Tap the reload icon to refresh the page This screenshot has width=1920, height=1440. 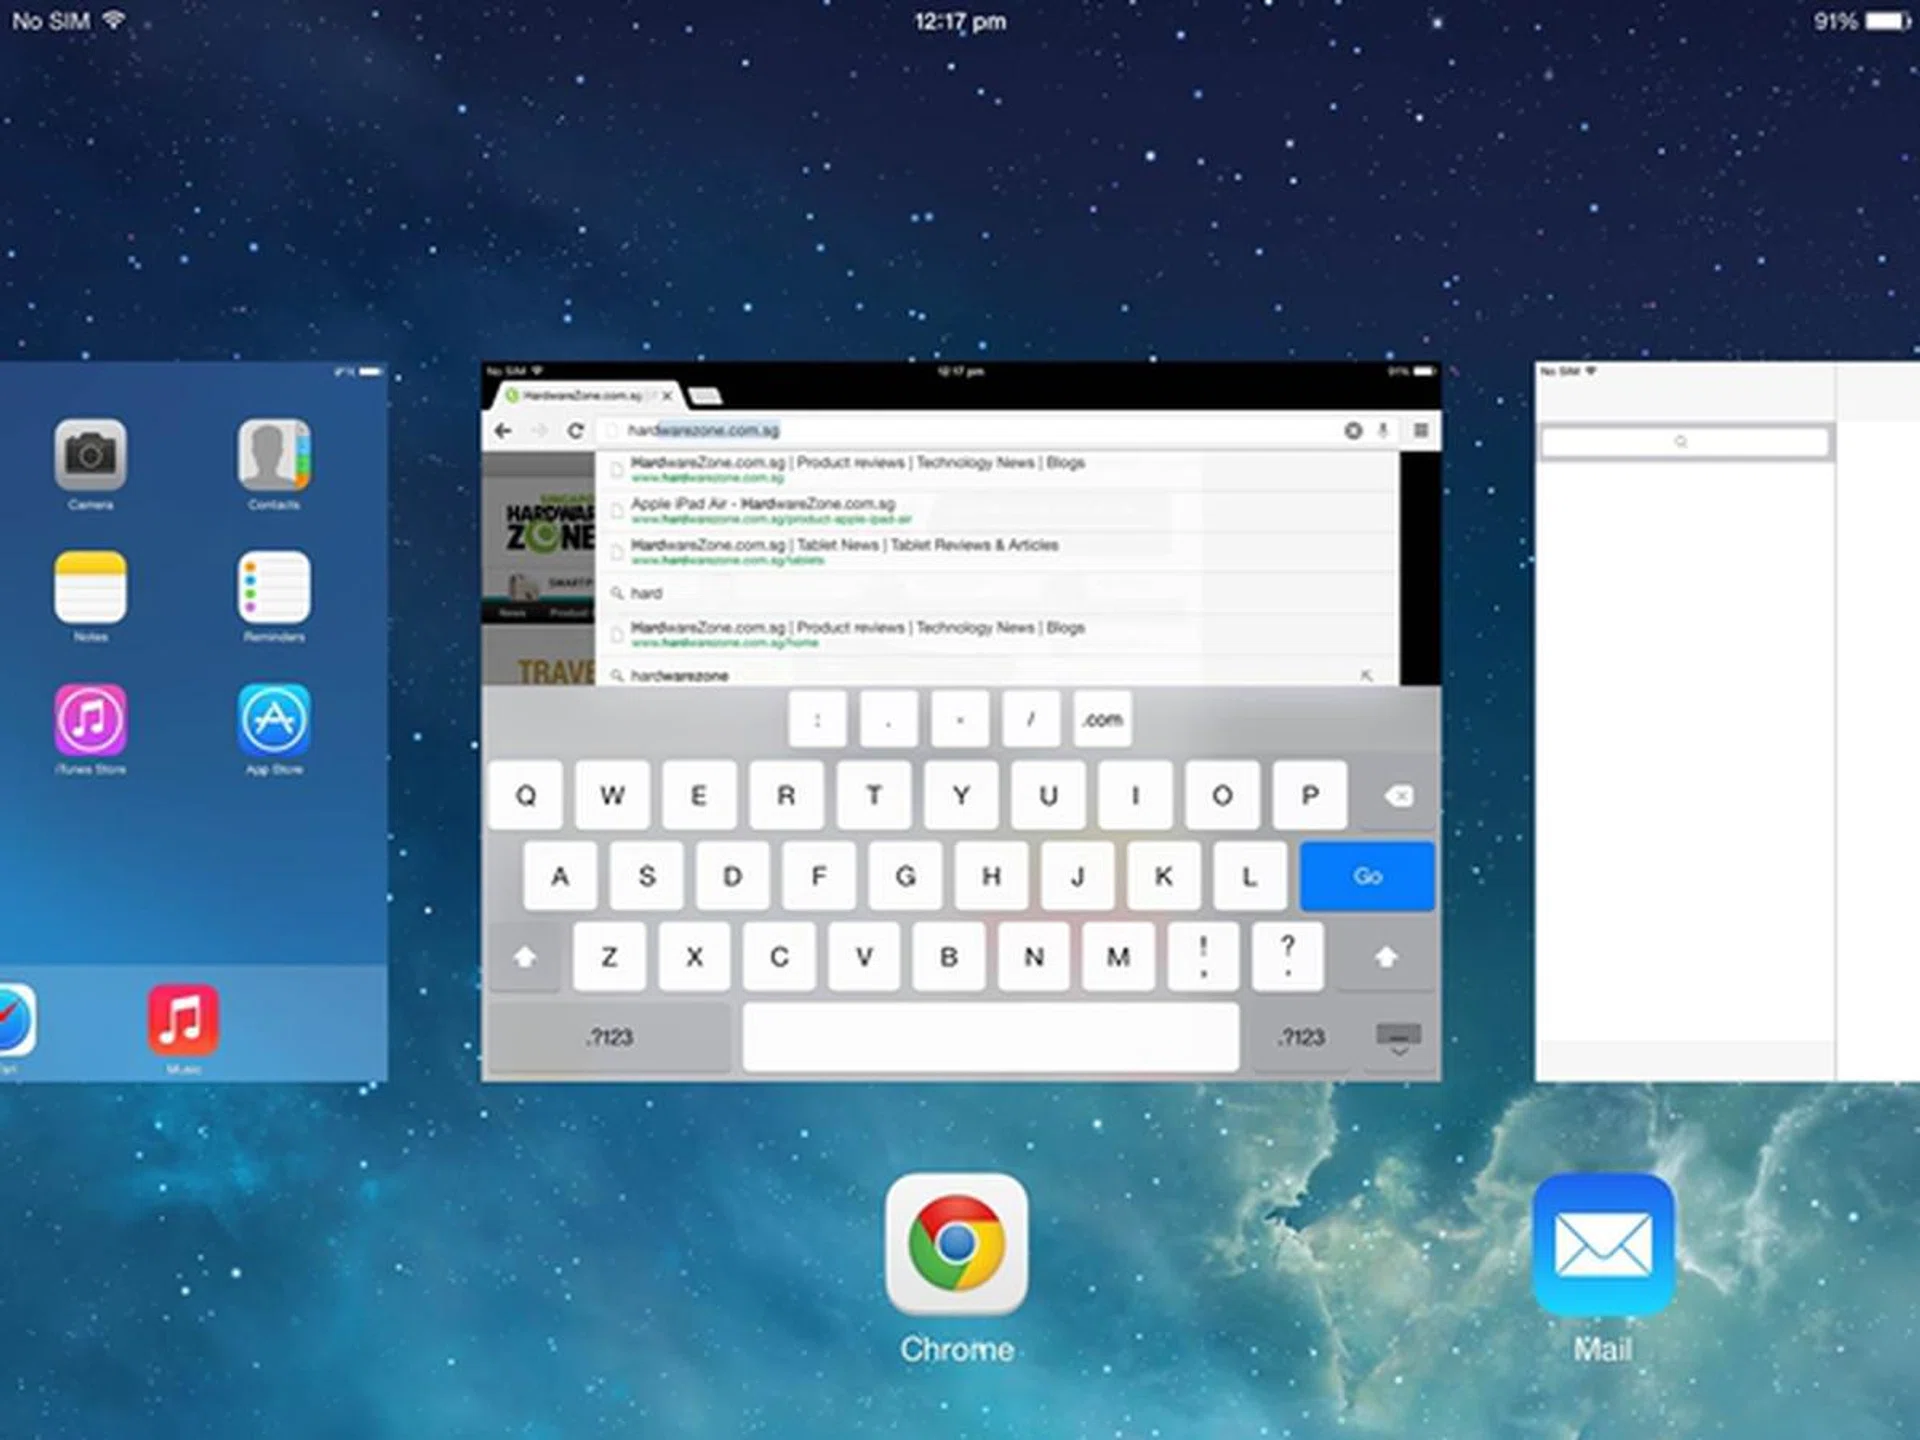[574, 430]
